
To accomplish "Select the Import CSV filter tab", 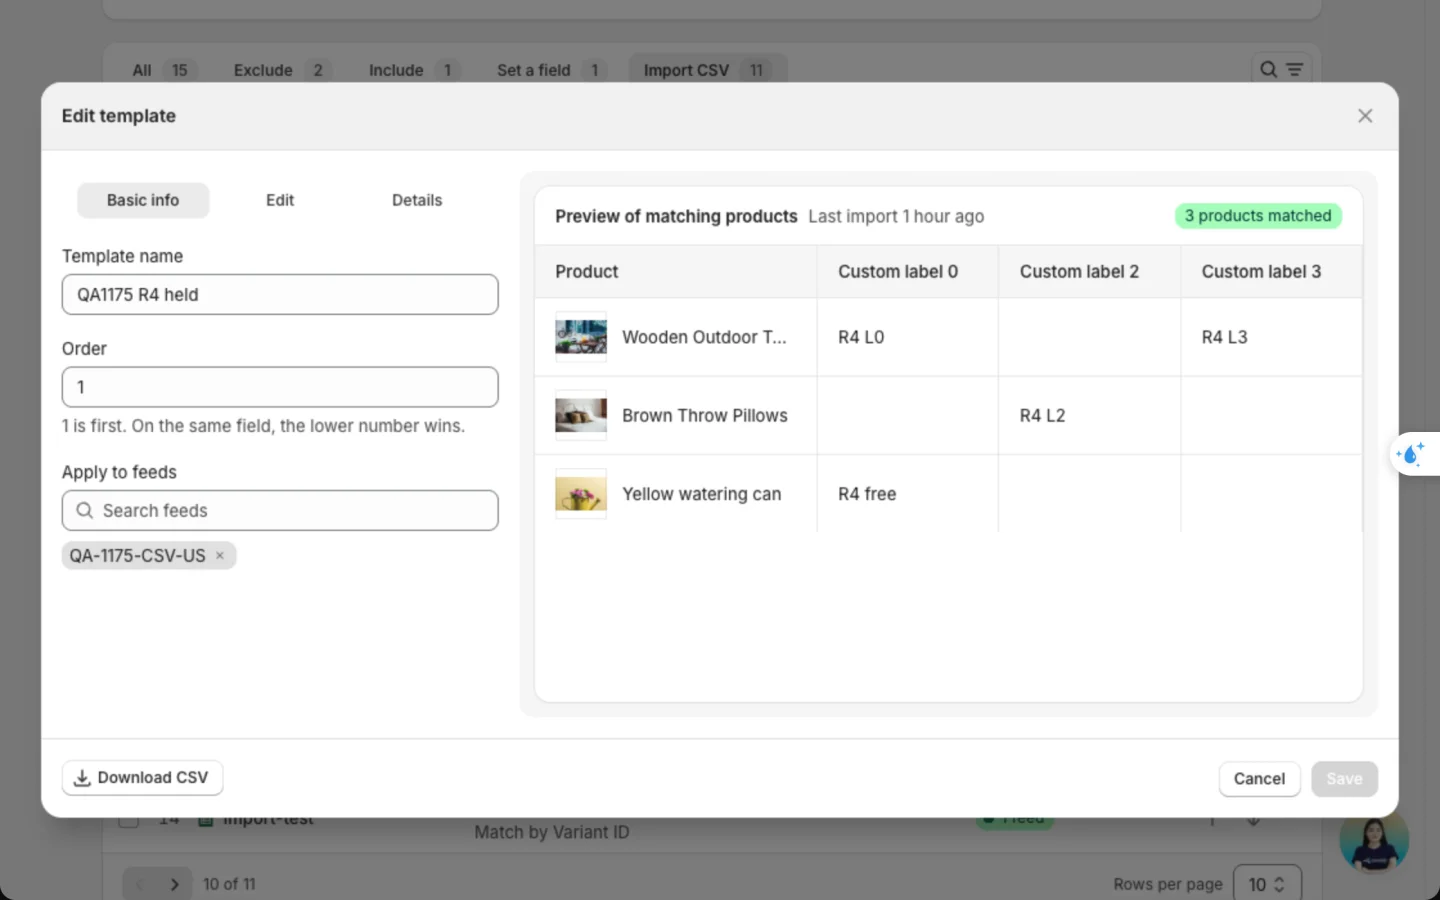I will point(707,70).
